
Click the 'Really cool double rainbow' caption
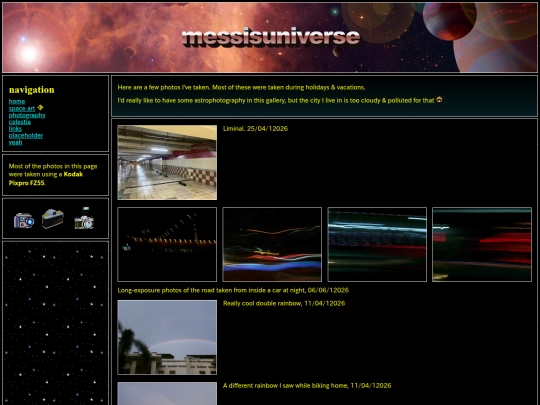[x=284, y=303]
